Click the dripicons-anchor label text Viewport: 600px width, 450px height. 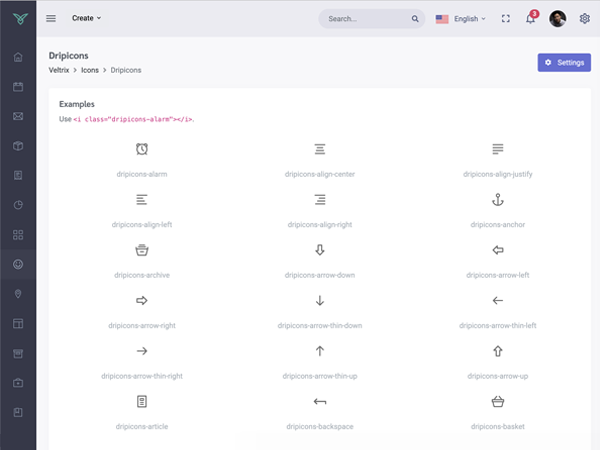[498, 225]
